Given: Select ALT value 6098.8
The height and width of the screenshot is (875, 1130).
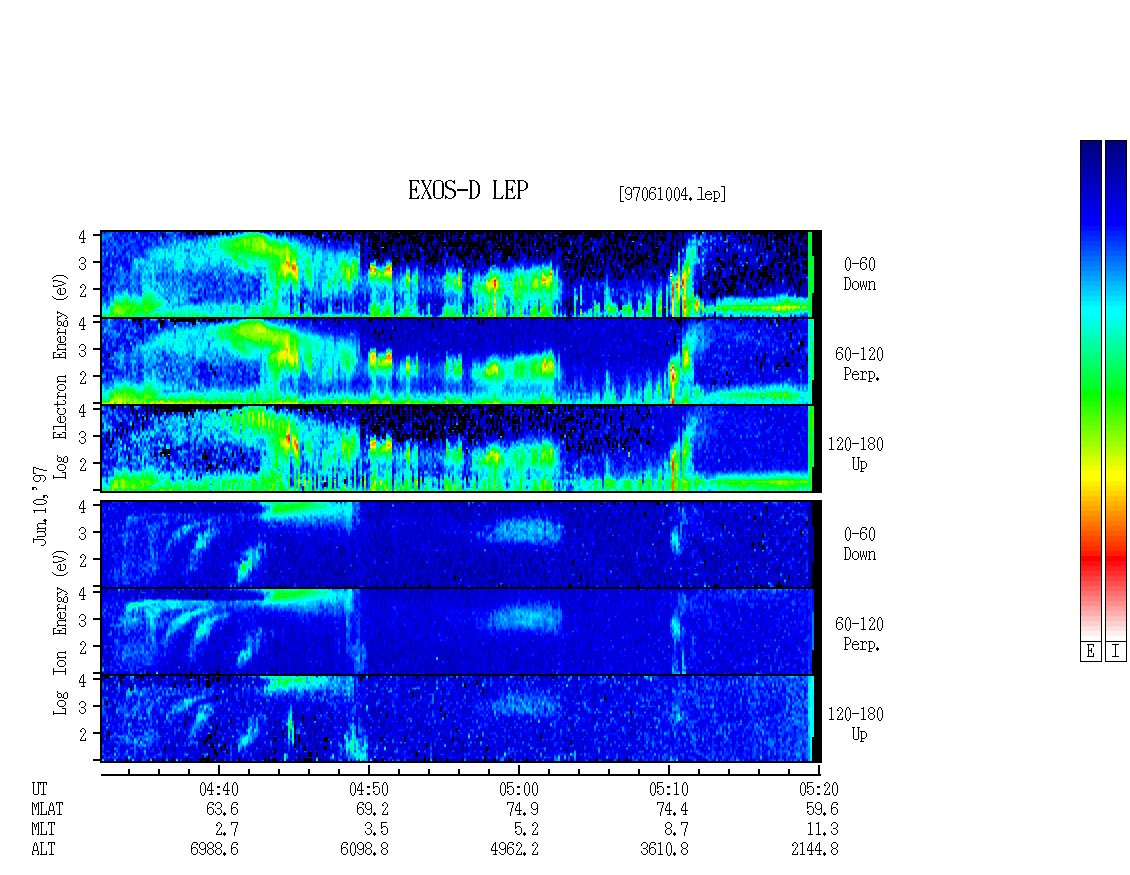Looking at the screenshot, I should [364, 850].
